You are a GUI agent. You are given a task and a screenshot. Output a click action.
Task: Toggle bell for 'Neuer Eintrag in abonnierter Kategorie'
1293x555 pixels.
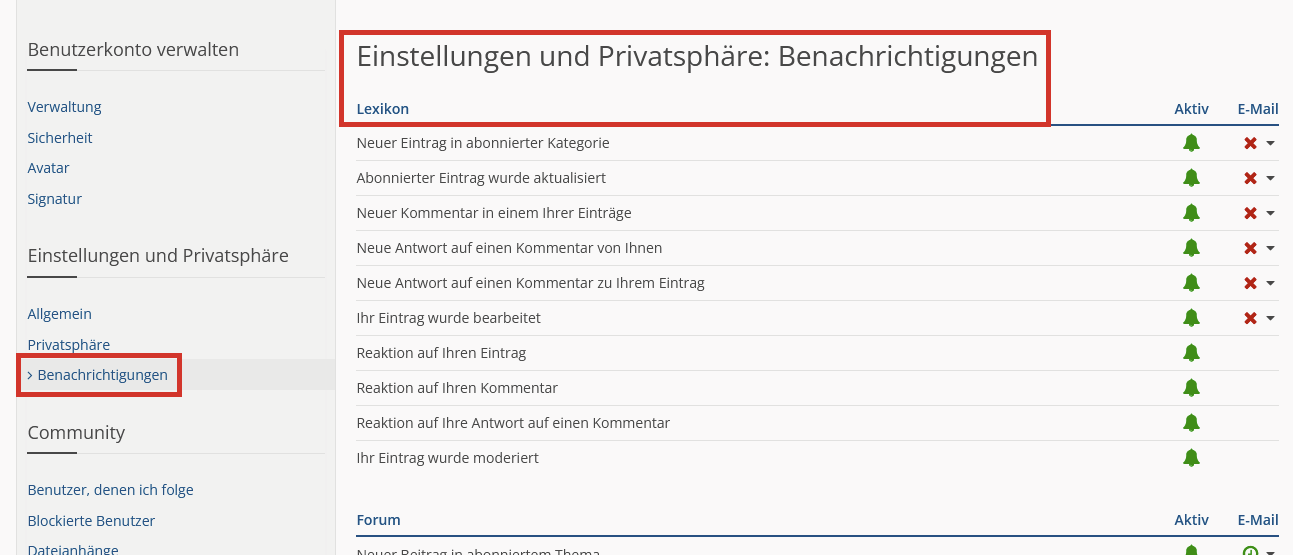pyautogui.click(x=1191, y=143)
